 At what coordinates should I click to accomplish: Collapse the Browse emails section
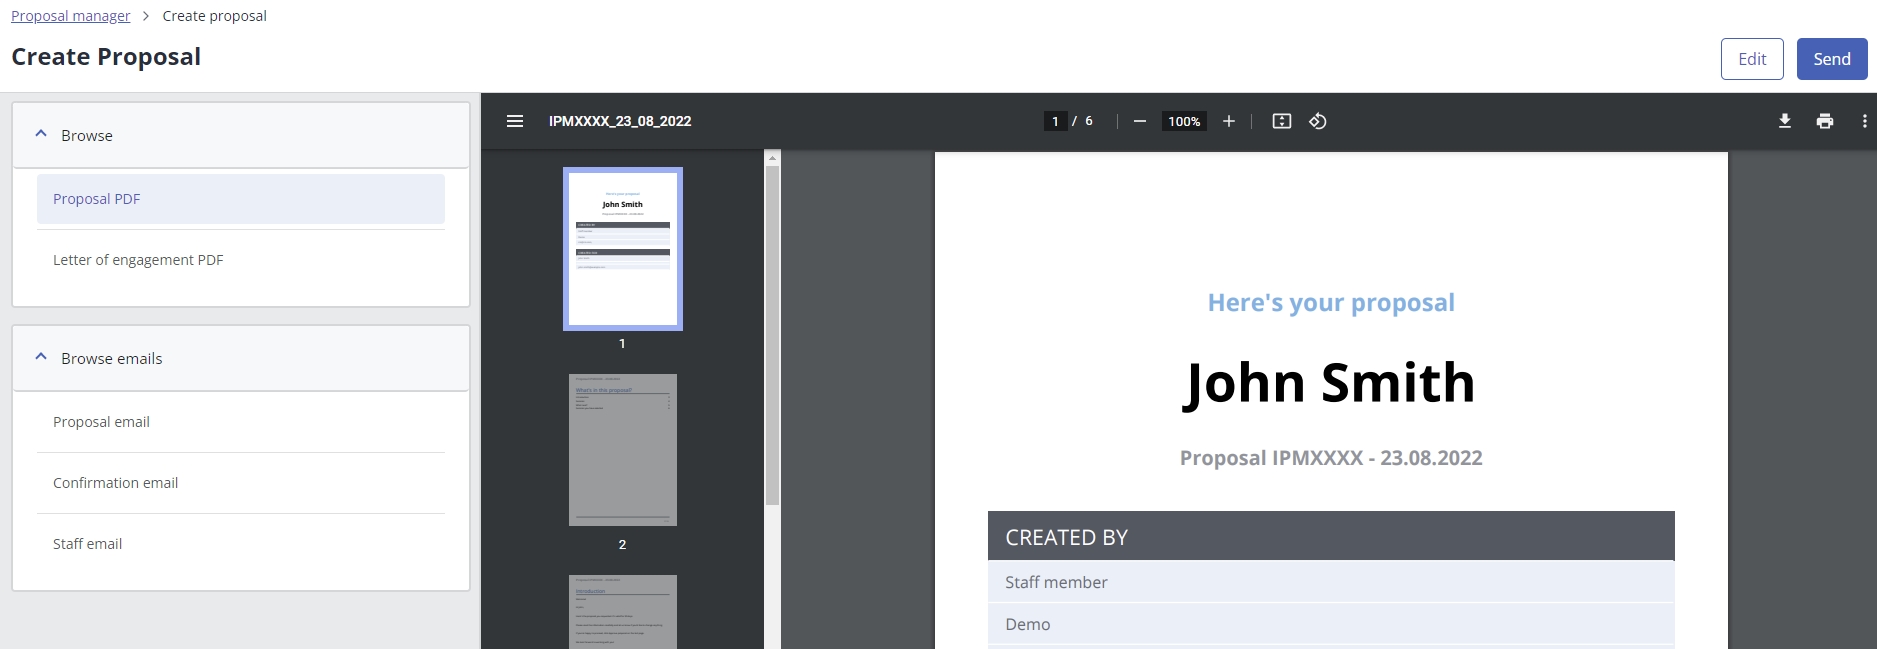click(41, 357)
